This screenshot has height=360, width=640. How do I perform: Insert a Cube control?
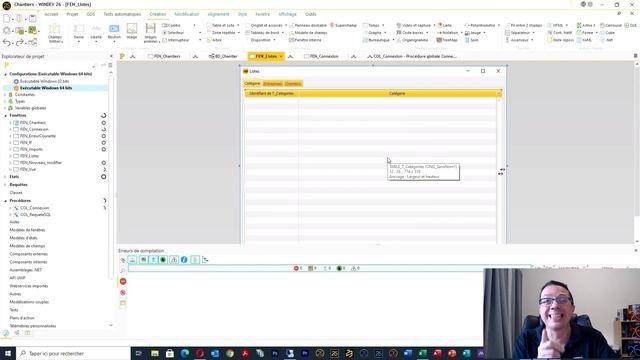[x=607, y=33]
